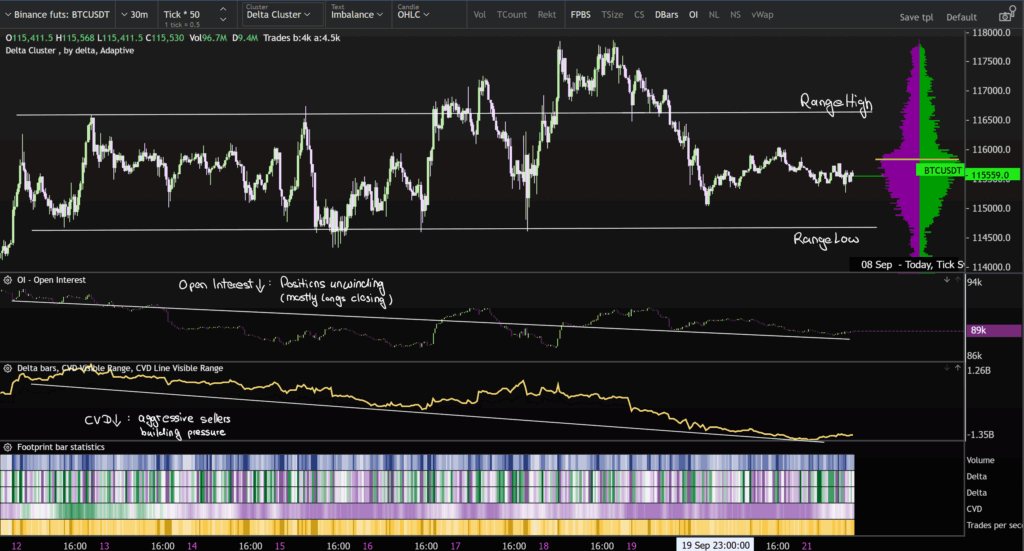Open OI - Open Interest panel settings gear
The width and height of the screenshot is (1024, 551).
[9, 280]
